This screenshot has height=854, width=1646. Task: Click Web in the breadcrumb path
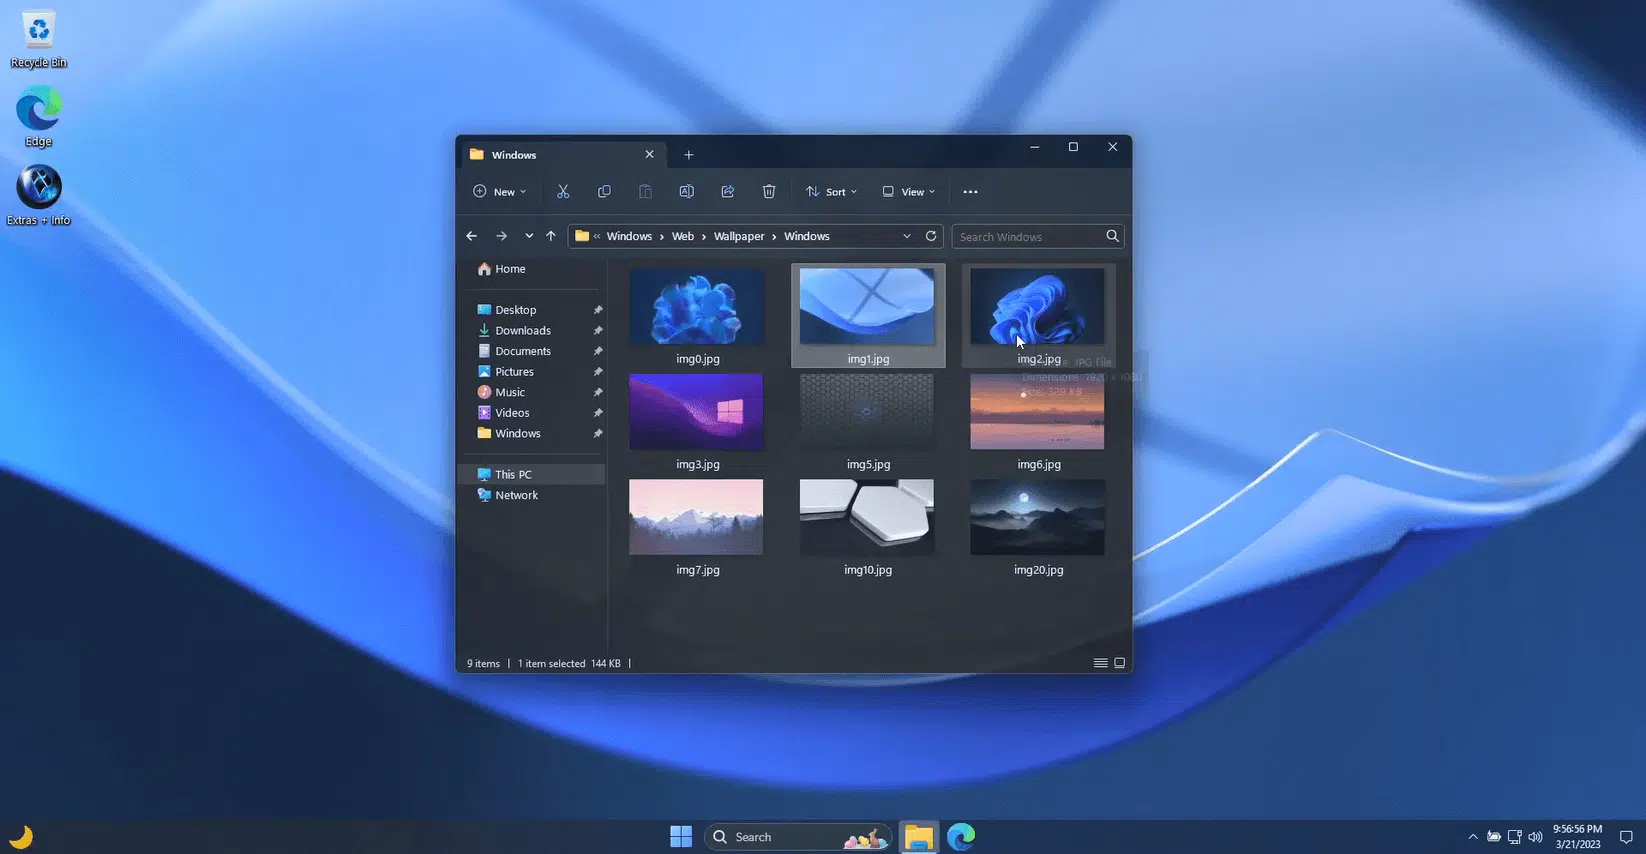[x=683, y=236]
